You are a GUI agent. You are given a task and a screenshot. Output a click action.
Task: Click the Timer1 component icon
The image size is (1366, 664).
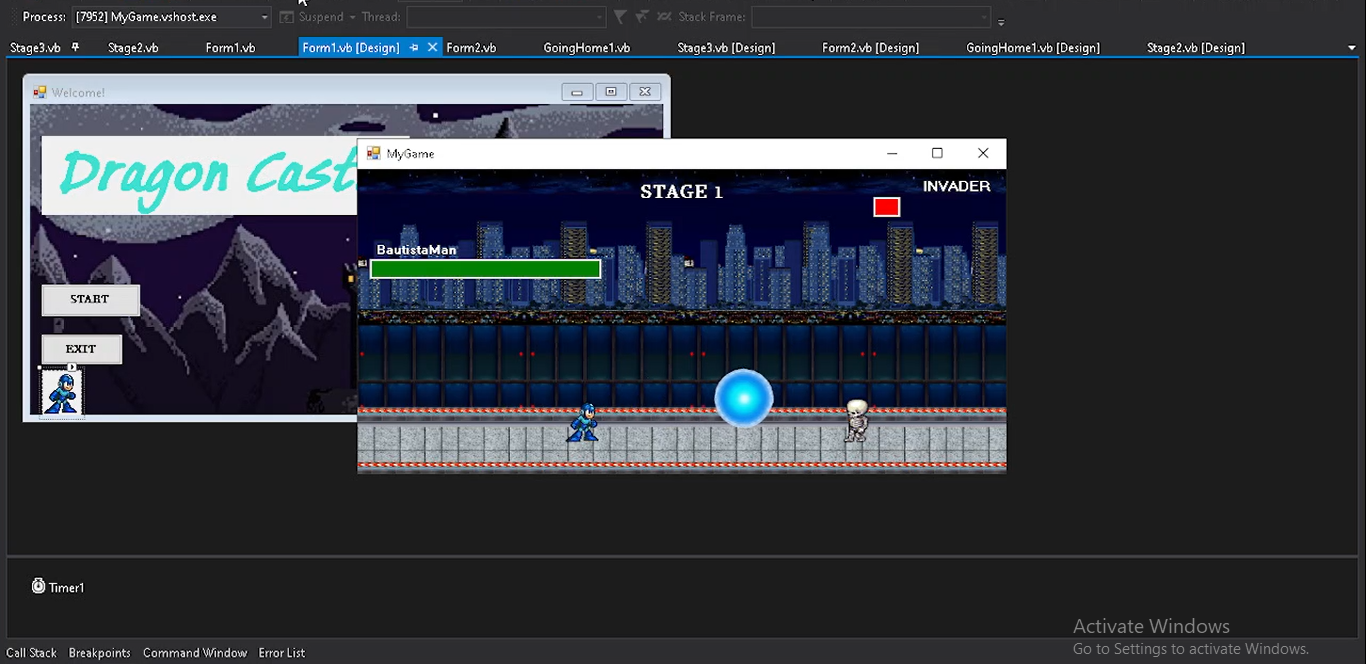38,586
